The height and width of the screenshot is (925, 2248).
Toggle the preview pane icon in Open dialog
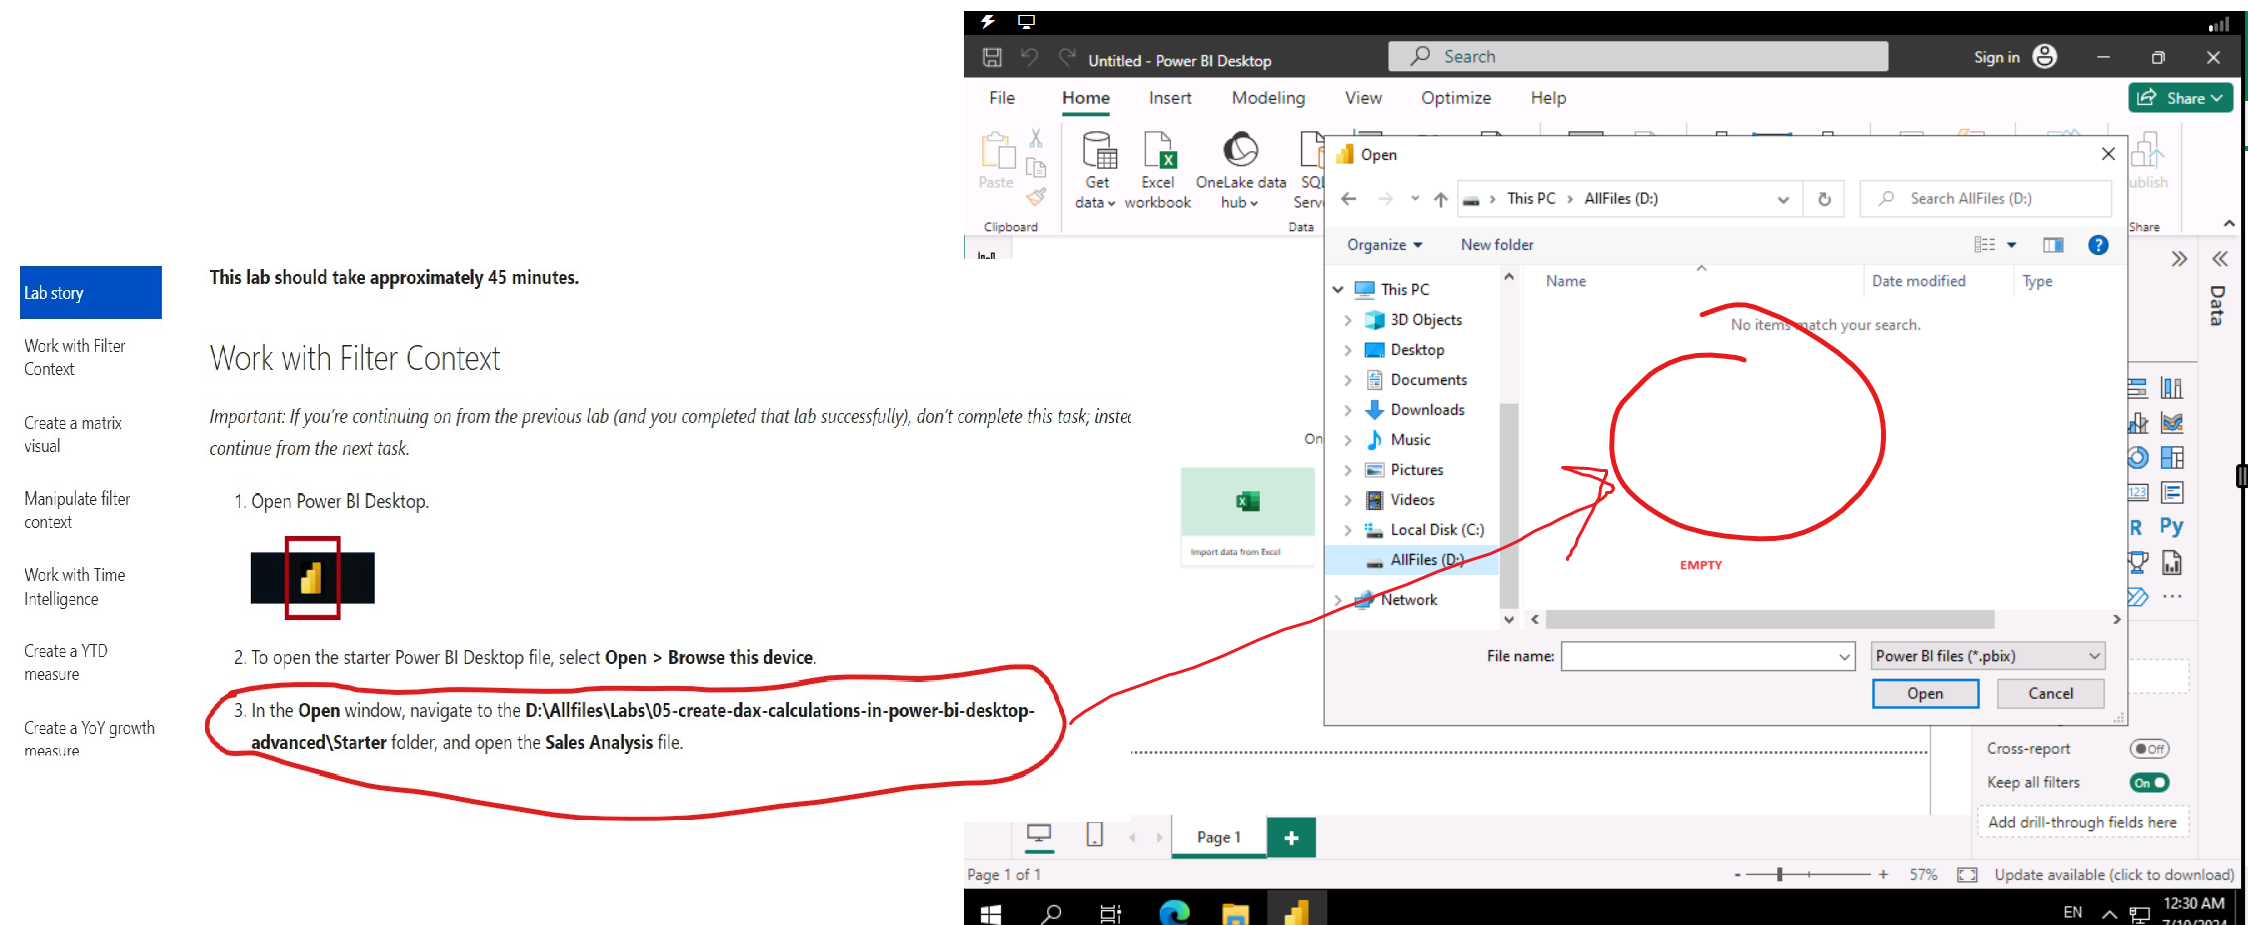coord(2053,245)
